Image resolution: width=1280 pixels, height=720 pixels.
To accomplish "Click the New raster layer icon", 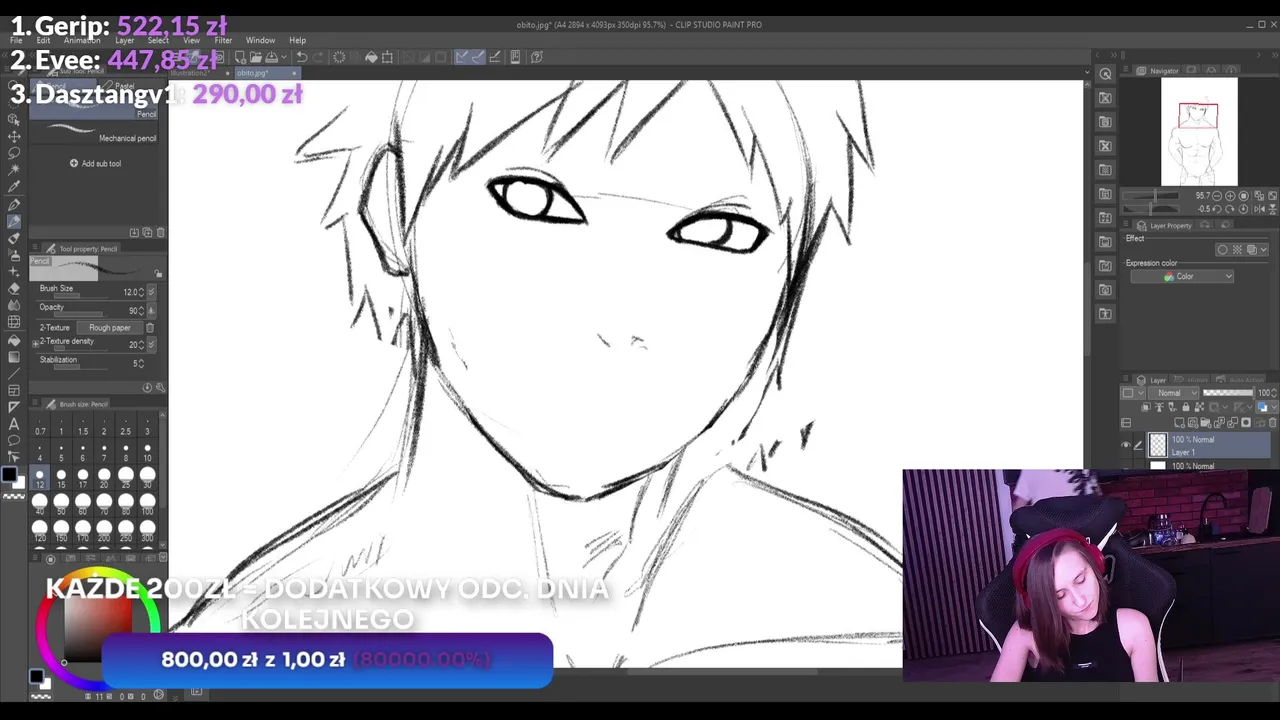I will 1179,422.
